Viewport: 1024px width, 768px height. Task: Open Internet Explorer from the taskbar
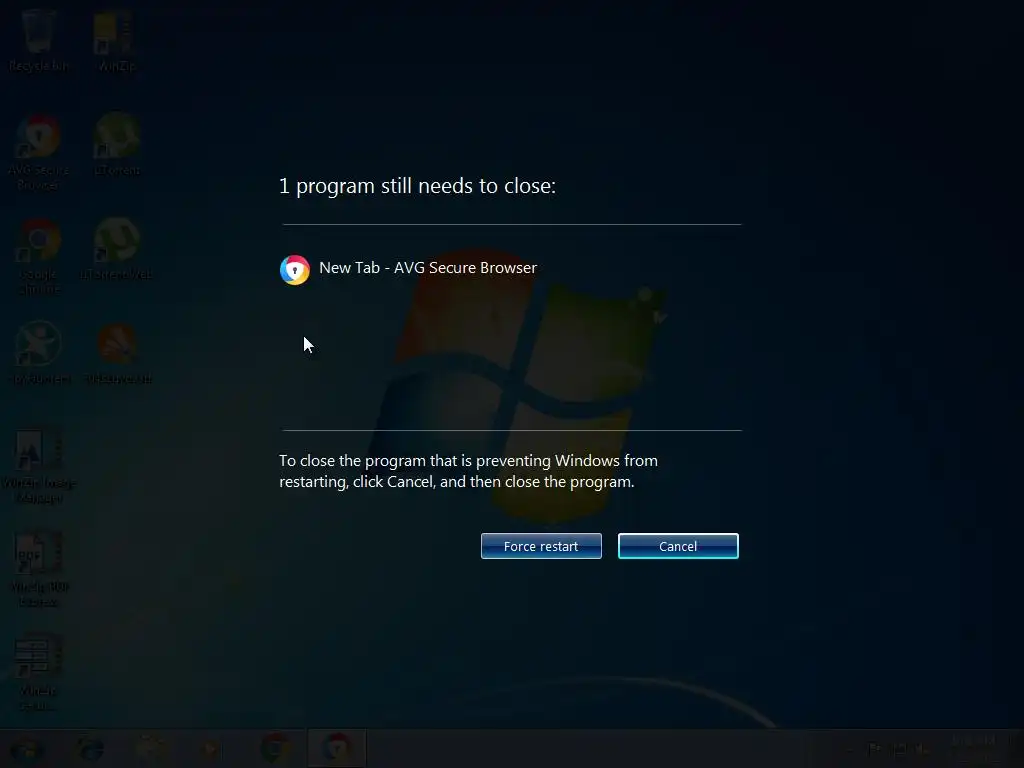click(89, 748)
